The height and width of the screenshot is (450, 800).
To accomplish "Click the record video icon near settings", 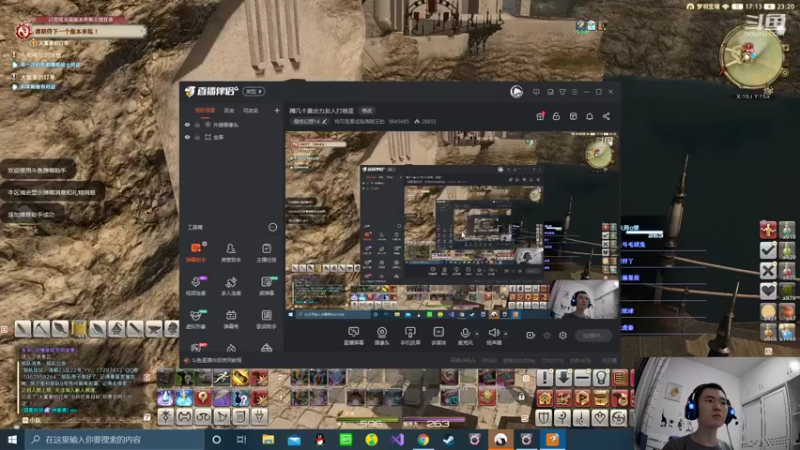I will pos(531,335).
